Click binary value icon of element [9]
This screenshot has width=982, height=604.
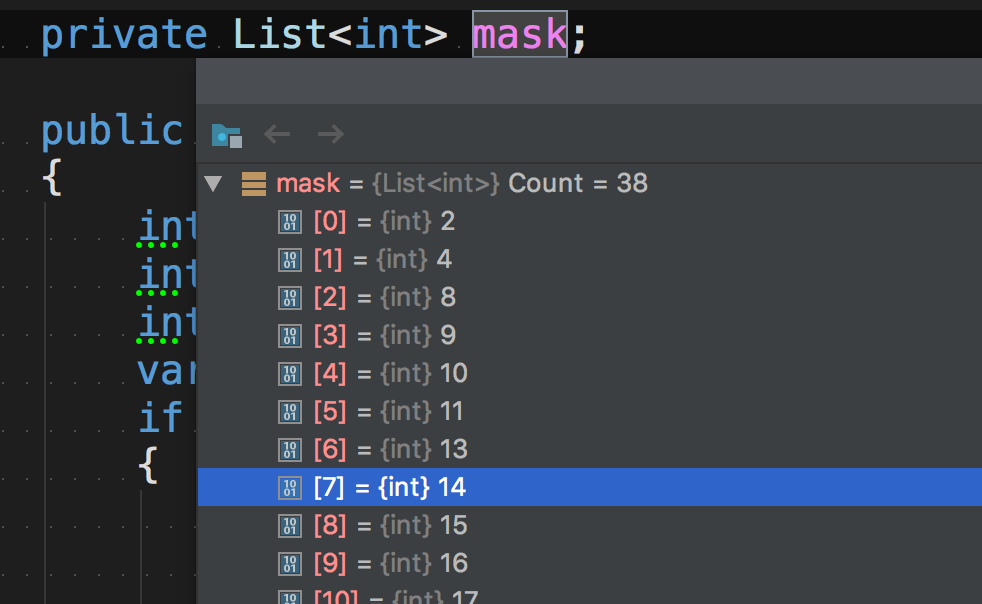tap(289, 564)
